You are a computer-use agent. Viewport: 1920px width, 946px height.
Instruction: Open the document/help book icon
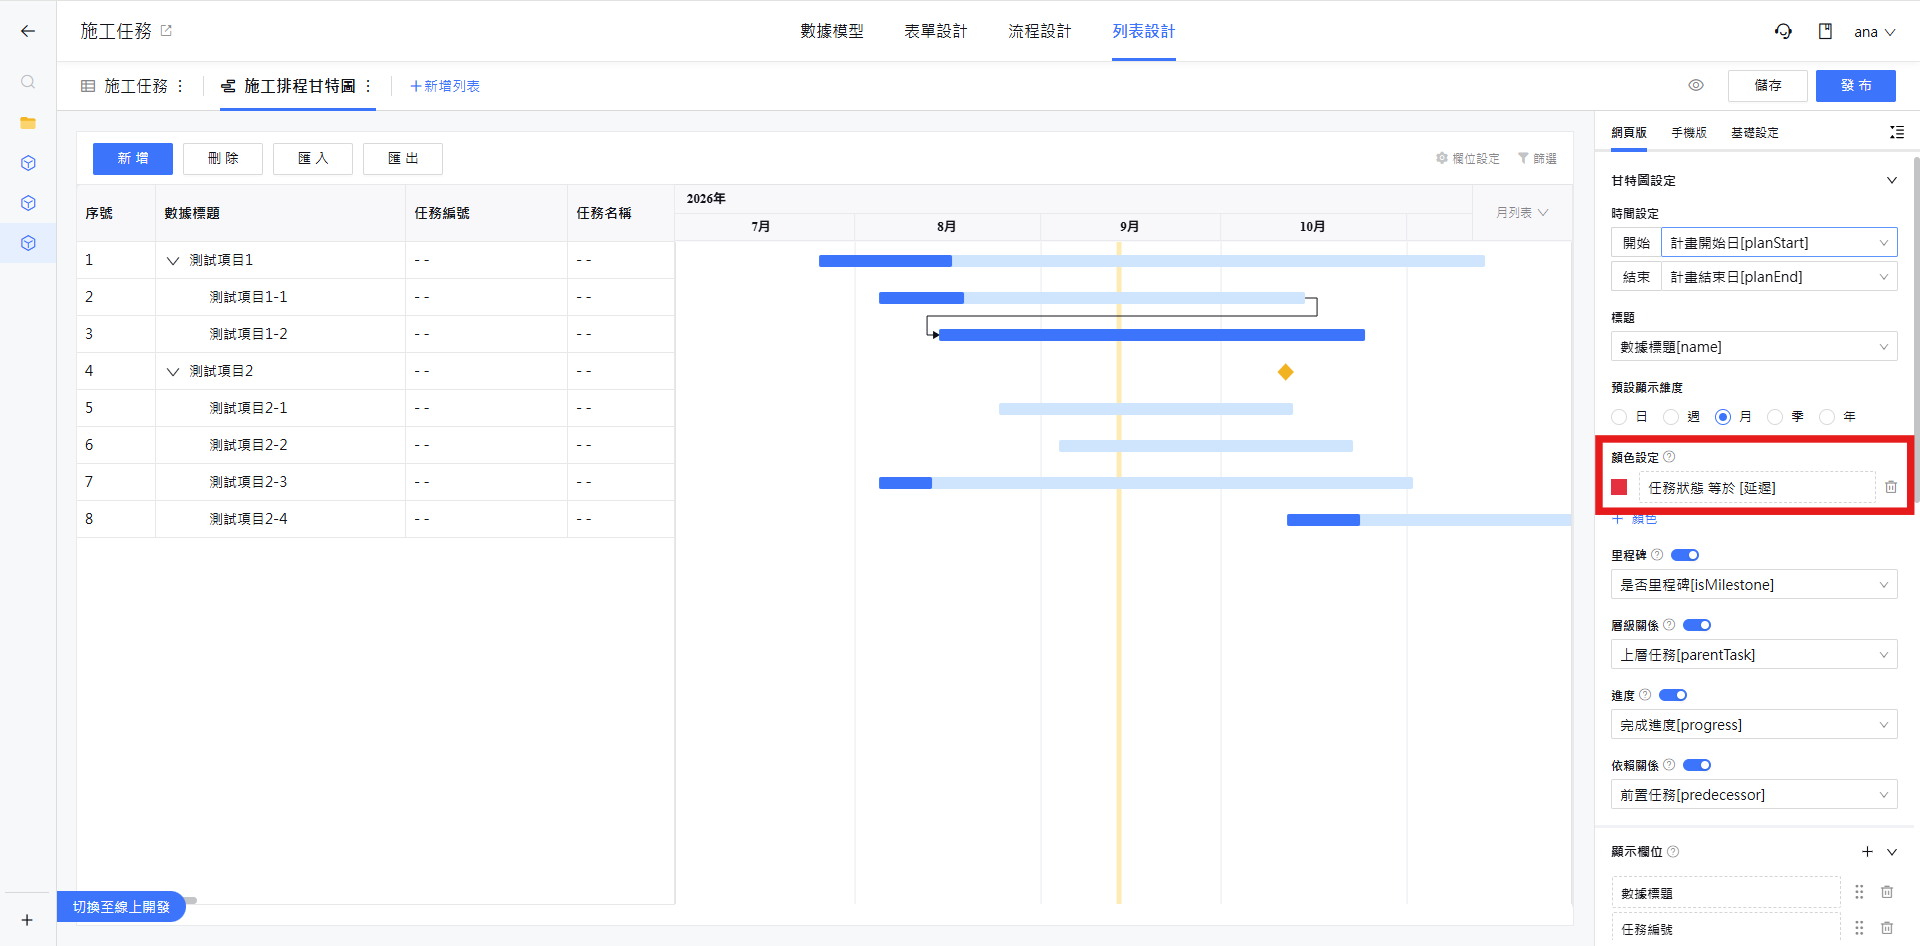click(x=1825, y=31)
